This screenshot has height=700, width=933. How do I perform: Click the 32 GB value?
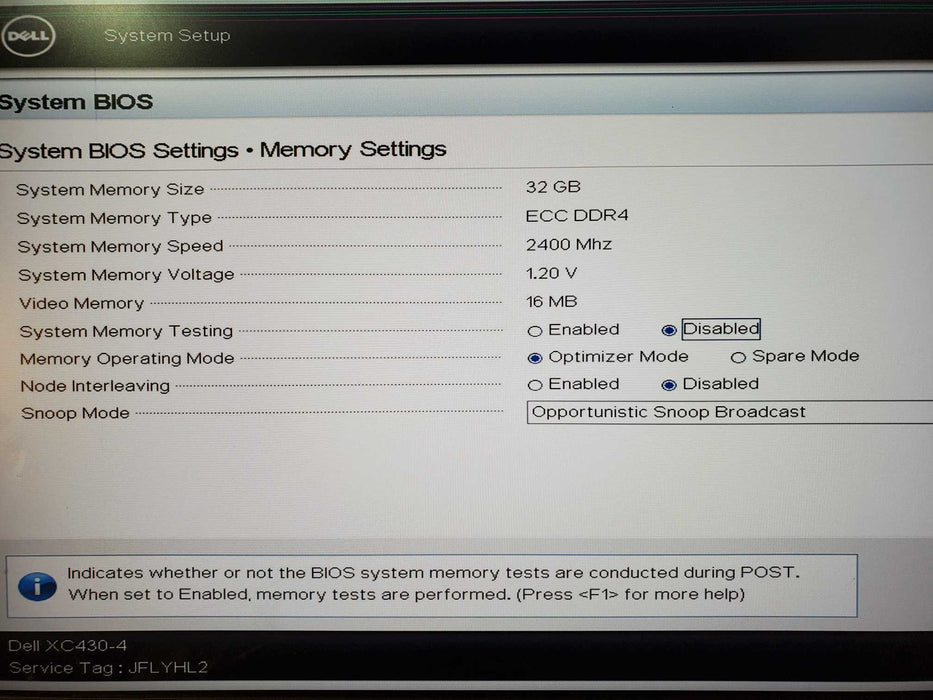click(x=553, y=187)
